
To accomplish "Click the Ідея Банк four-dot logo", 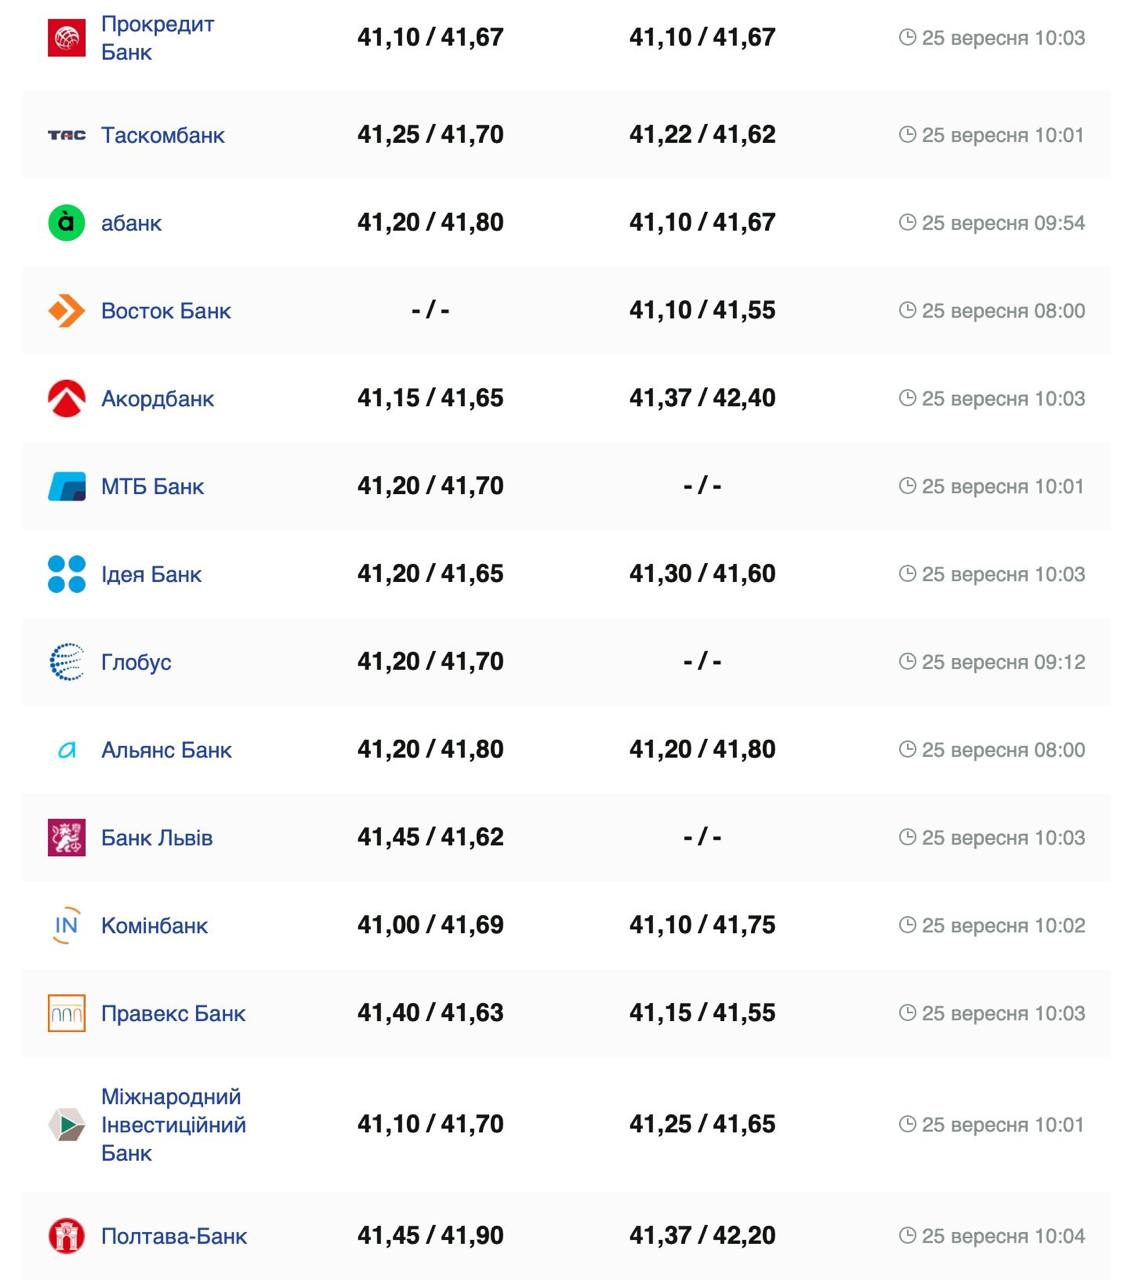I will (67, 574).
